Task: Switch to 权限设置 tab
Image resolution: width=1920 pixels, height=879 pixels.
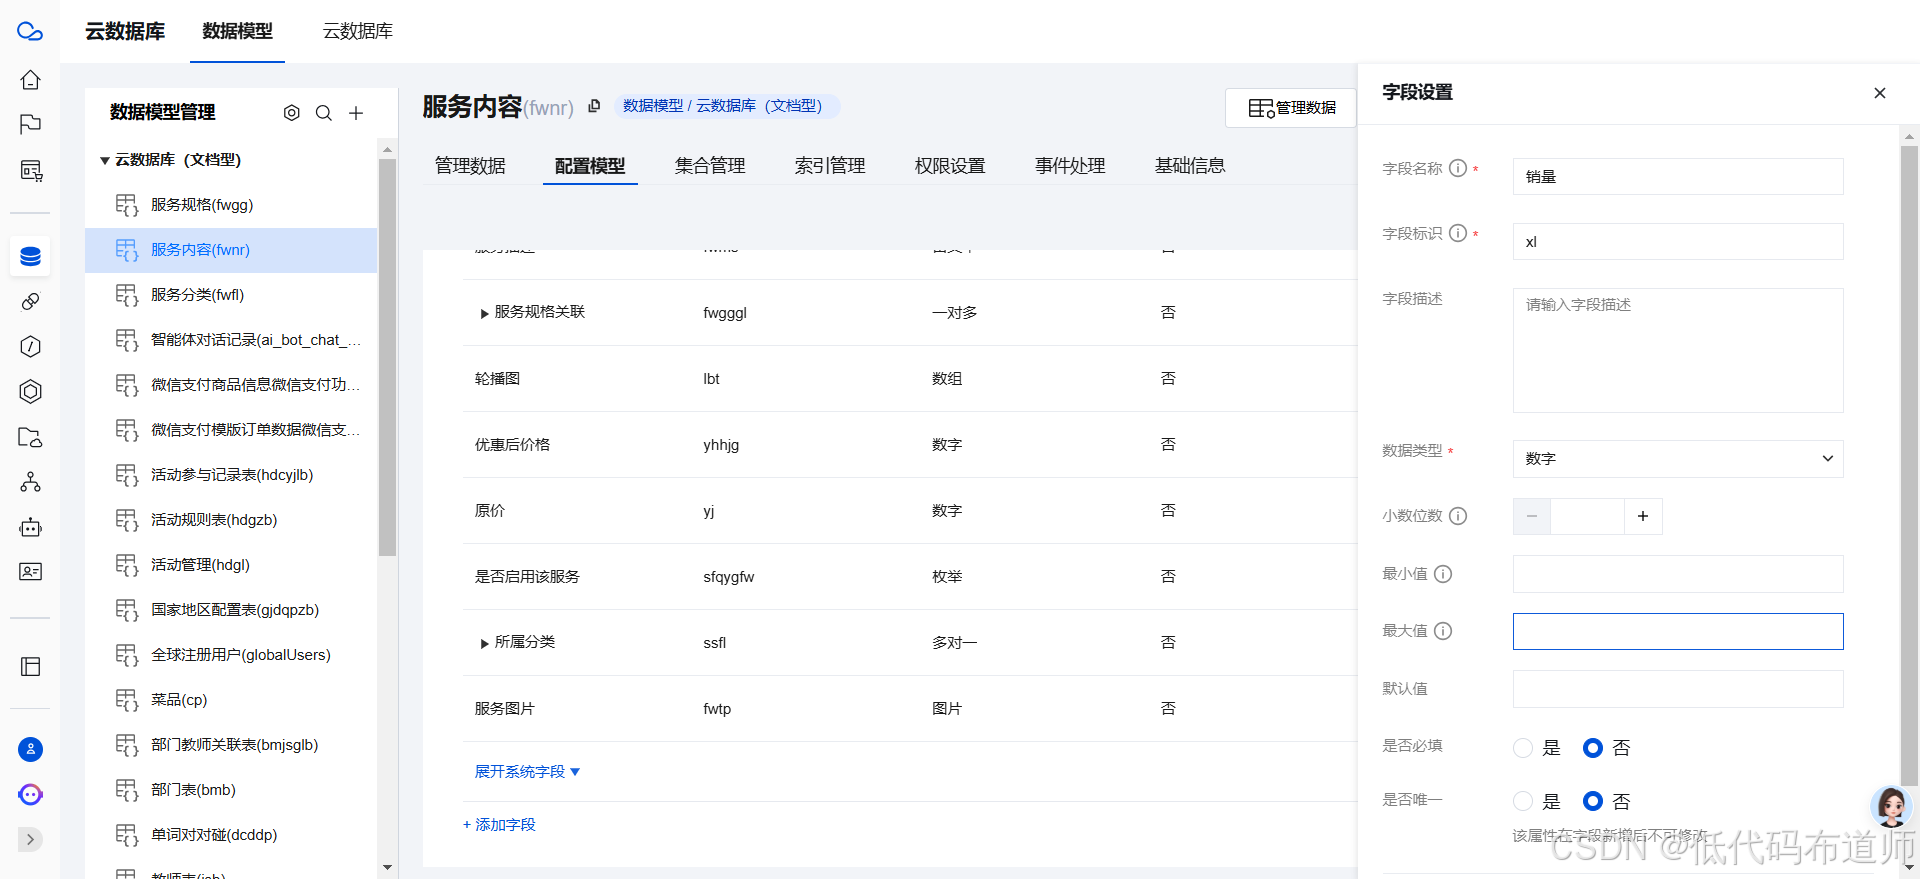Action: click(x=950, y=166)
